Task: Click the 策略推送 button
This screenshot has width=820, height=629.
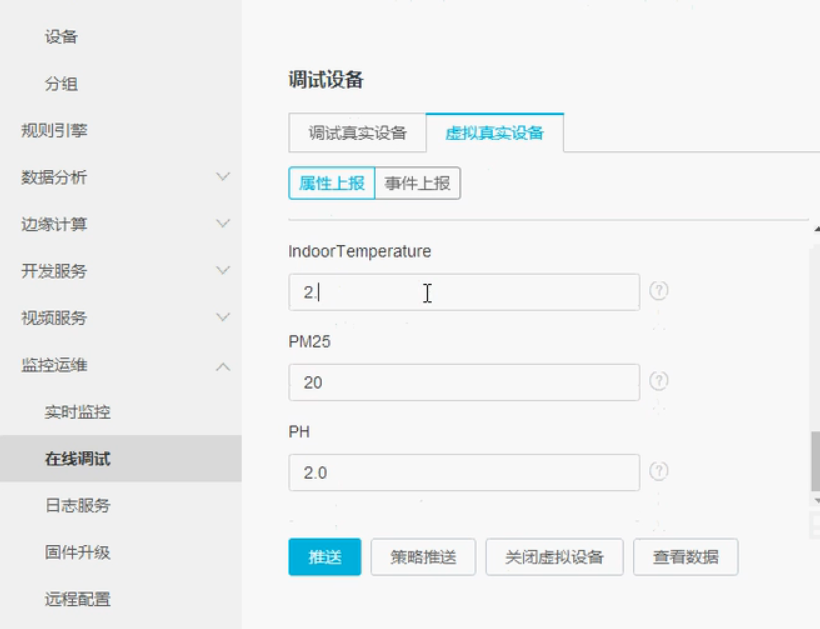Action: tap(424, 557)
